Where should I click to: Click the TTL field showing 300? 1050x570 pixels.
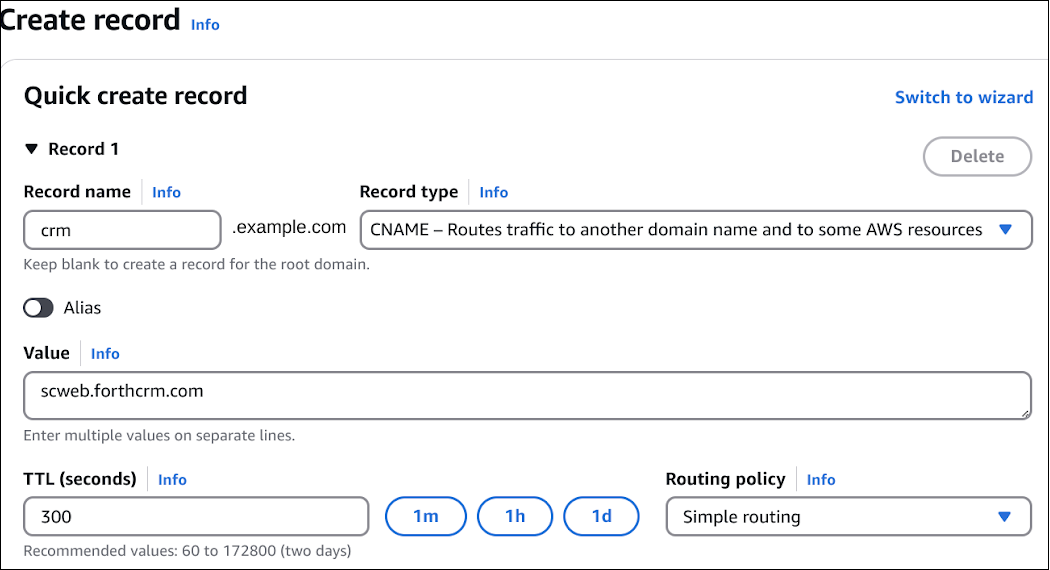(x=196, y=517)
